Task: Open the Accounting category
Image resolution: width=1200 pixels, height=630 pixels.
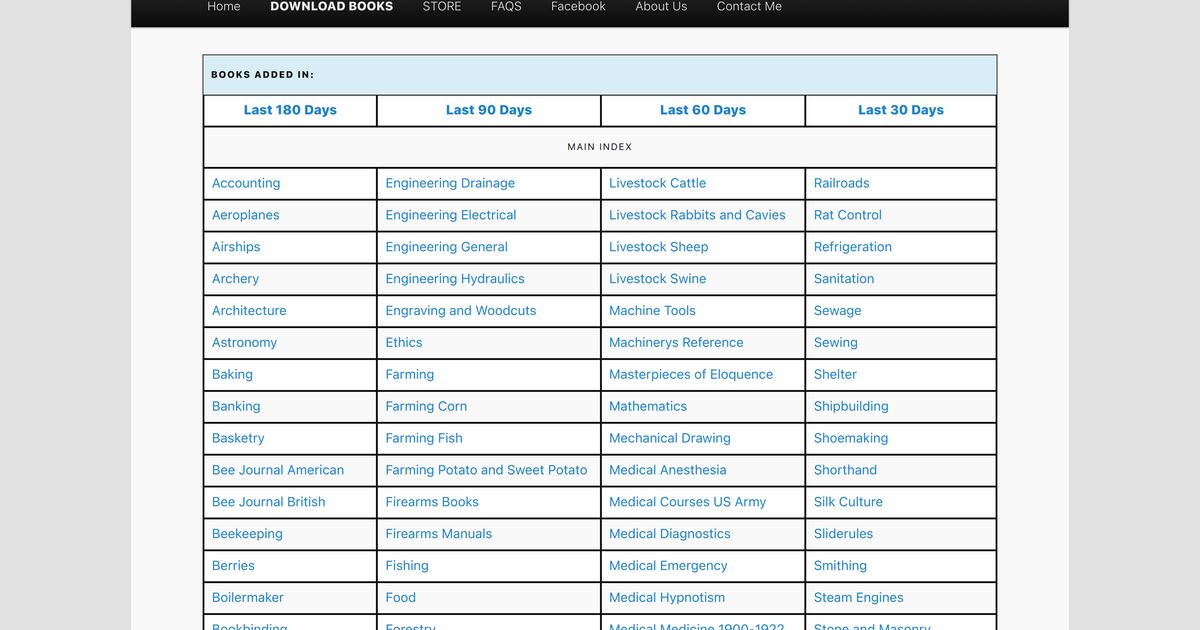Action: [246, 183]
